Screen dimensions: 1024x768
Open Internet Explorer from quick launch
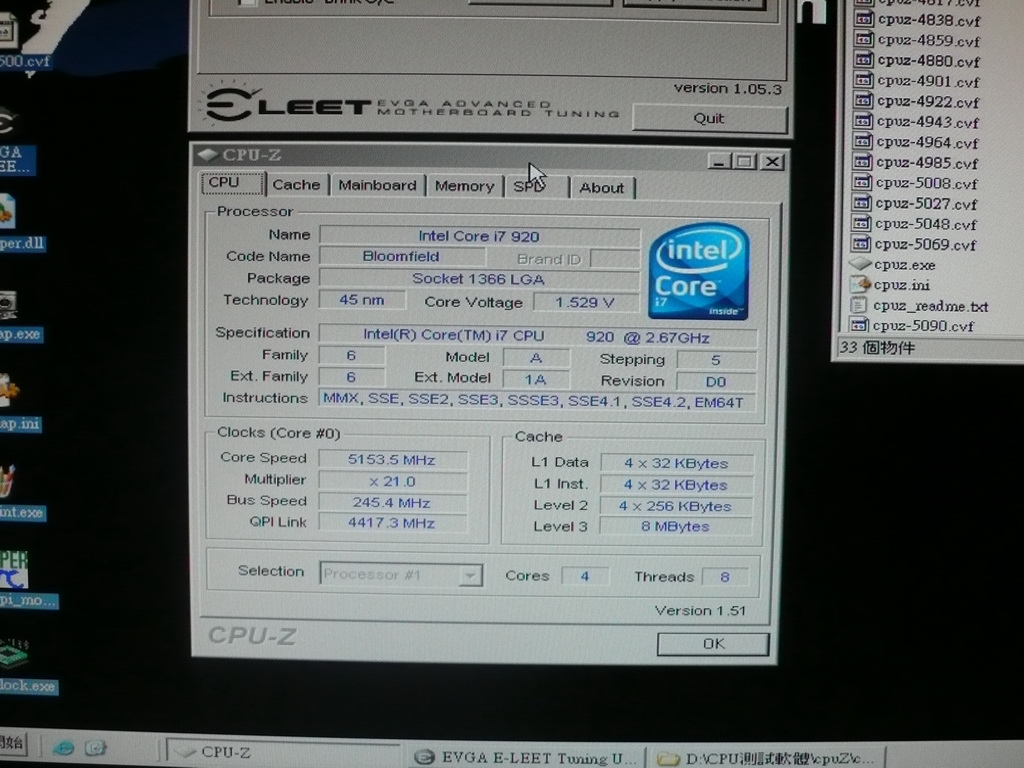pos(64,748)
